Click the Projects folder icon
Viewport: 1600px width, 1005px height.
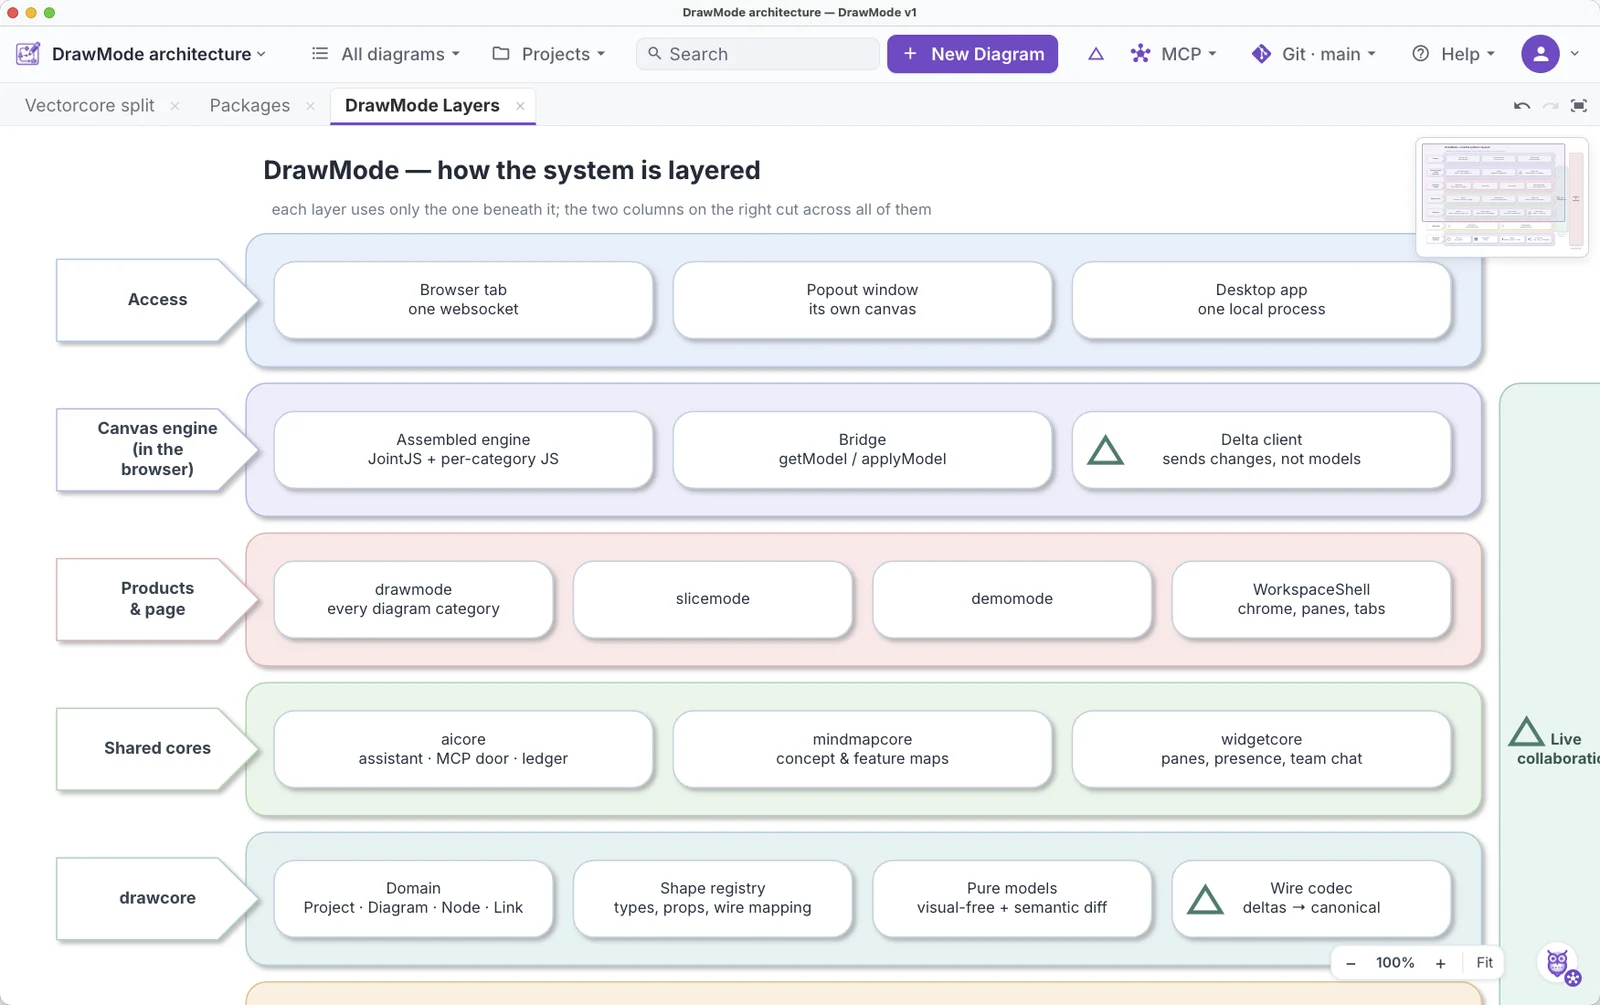pos(501,54)
